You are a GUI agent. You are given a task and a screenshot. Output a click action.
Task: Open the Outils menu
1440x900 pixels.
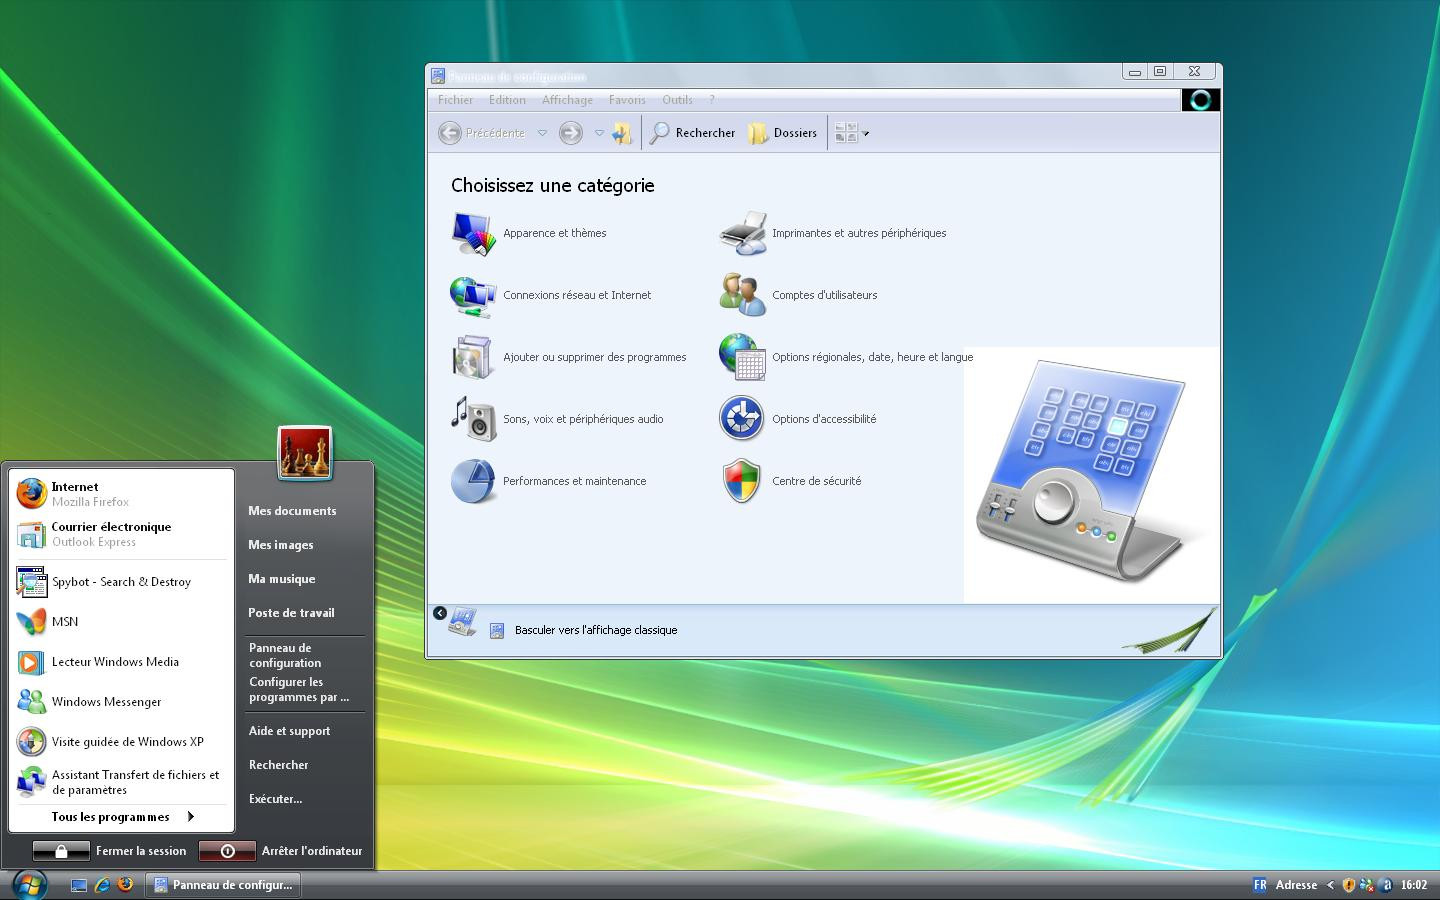(x=677, y=100)
